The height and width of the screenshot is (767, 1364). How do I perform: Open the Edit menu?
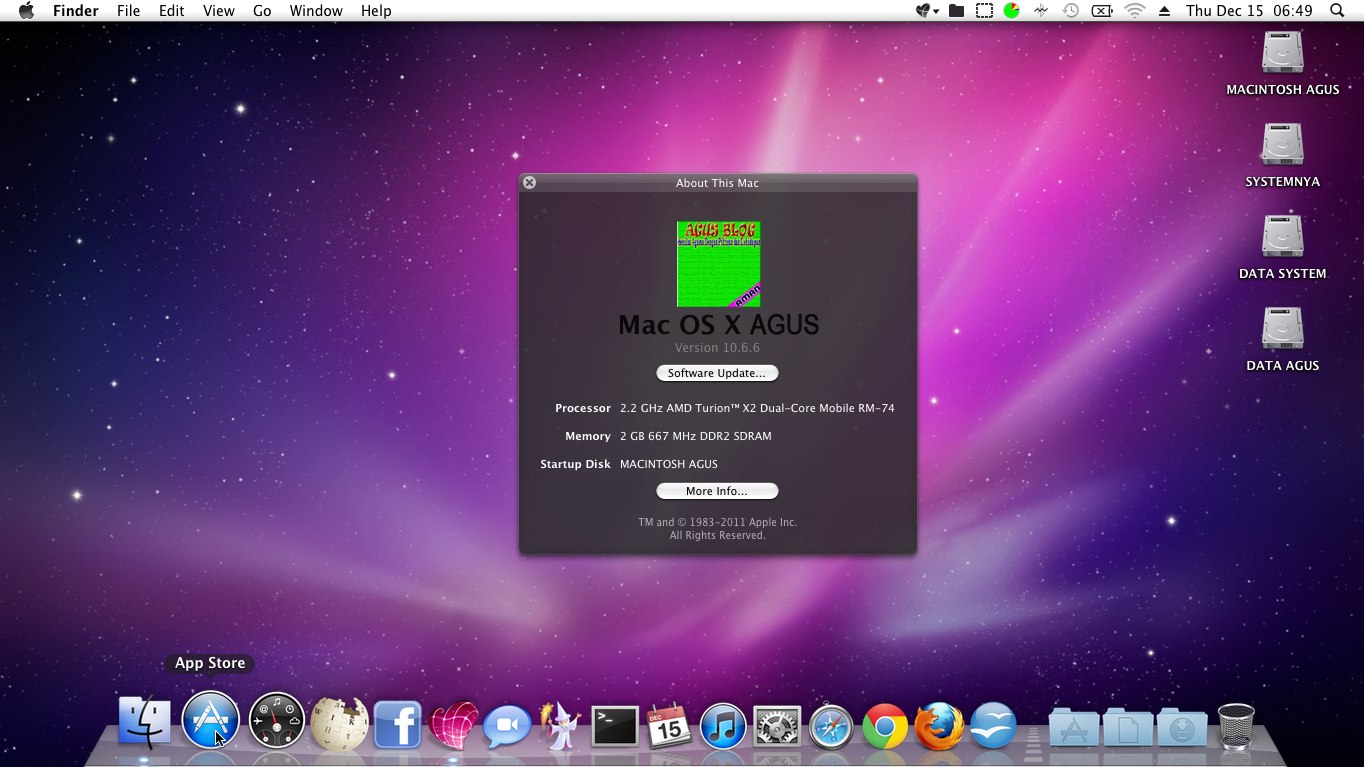point(171,11)
